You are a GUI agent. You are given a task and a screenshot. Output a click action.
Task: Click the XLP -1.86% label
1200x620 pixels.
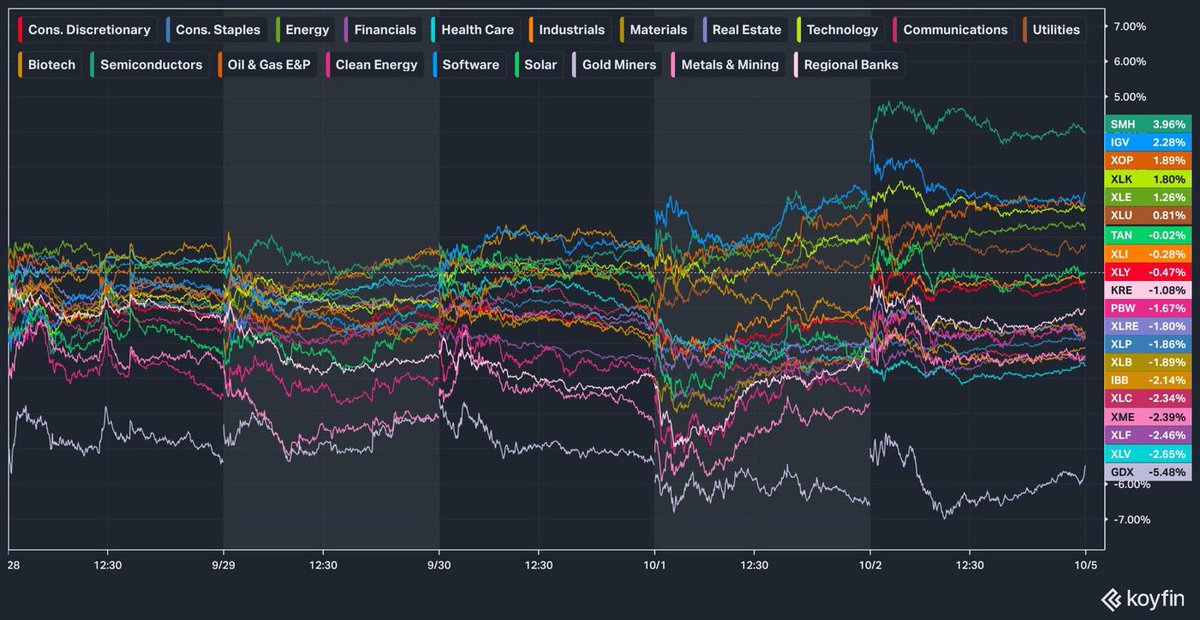[x=1148, y=344]
